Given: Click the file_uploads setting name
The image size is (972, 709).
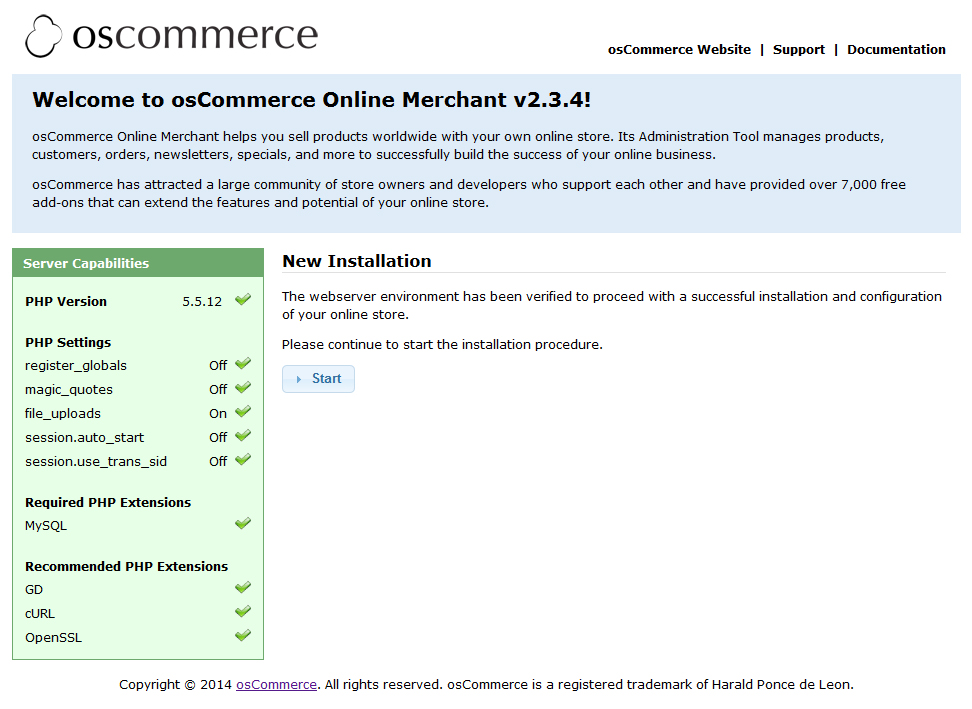Looking at the screenshot, I should coord(63,414).
